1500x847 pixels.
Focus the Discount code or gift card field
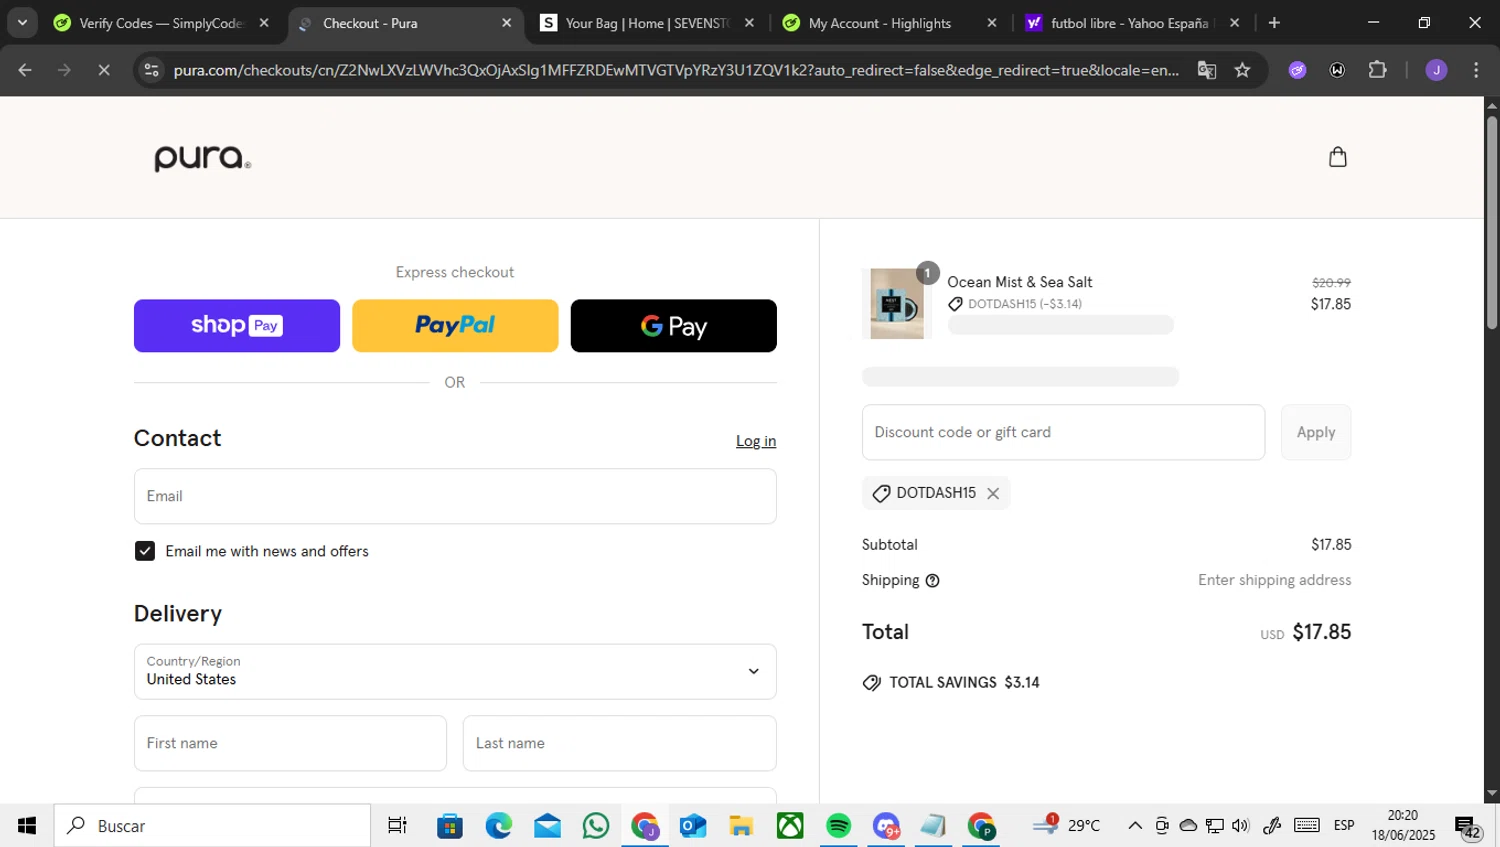click(1063, 432)
